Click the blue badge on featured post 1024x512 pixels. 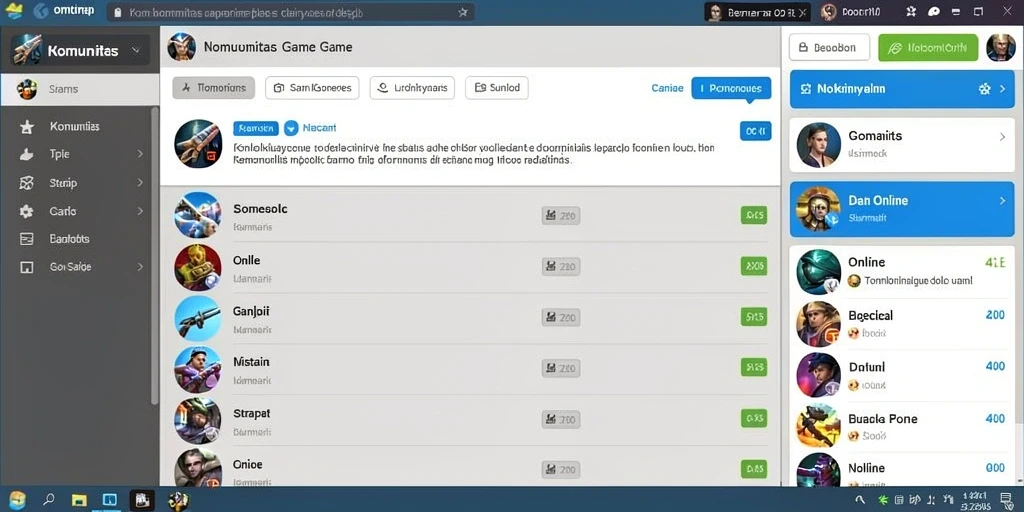(x=756, y=131)
